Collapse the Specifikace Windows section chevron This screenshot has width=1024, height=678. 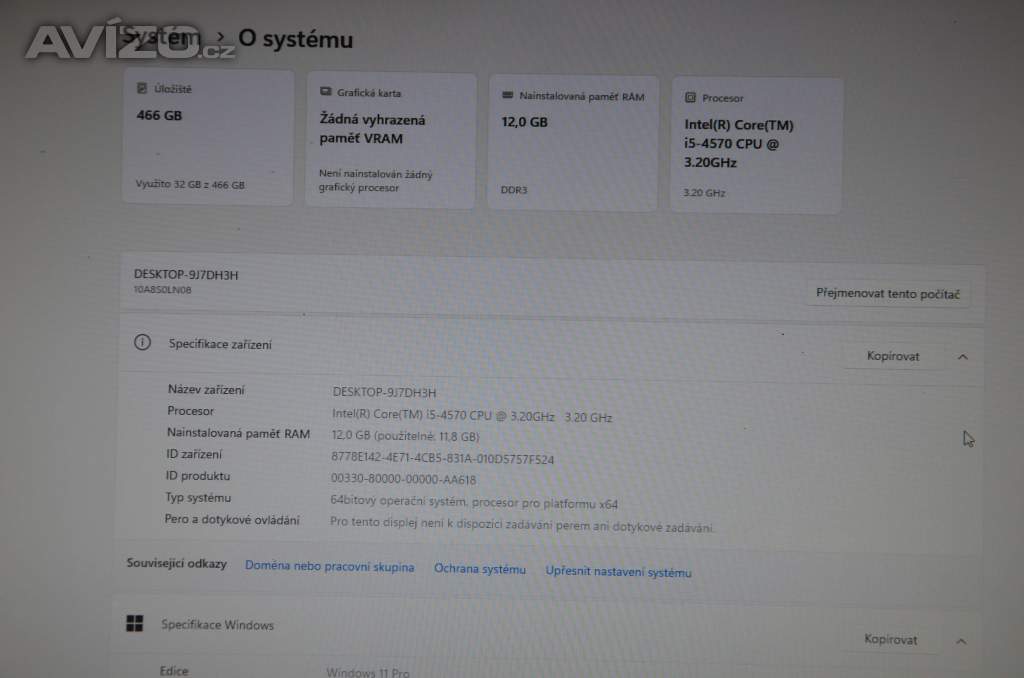[x=960, y=640]
